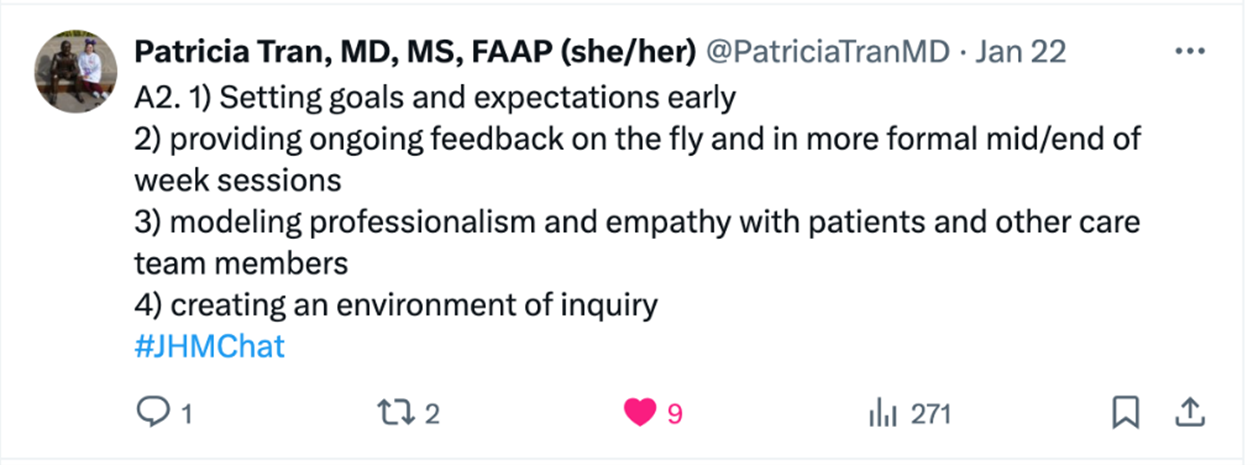Click the share upload arrow icon
Screen dimensions: 1258x465
(x=1189, y=413)
